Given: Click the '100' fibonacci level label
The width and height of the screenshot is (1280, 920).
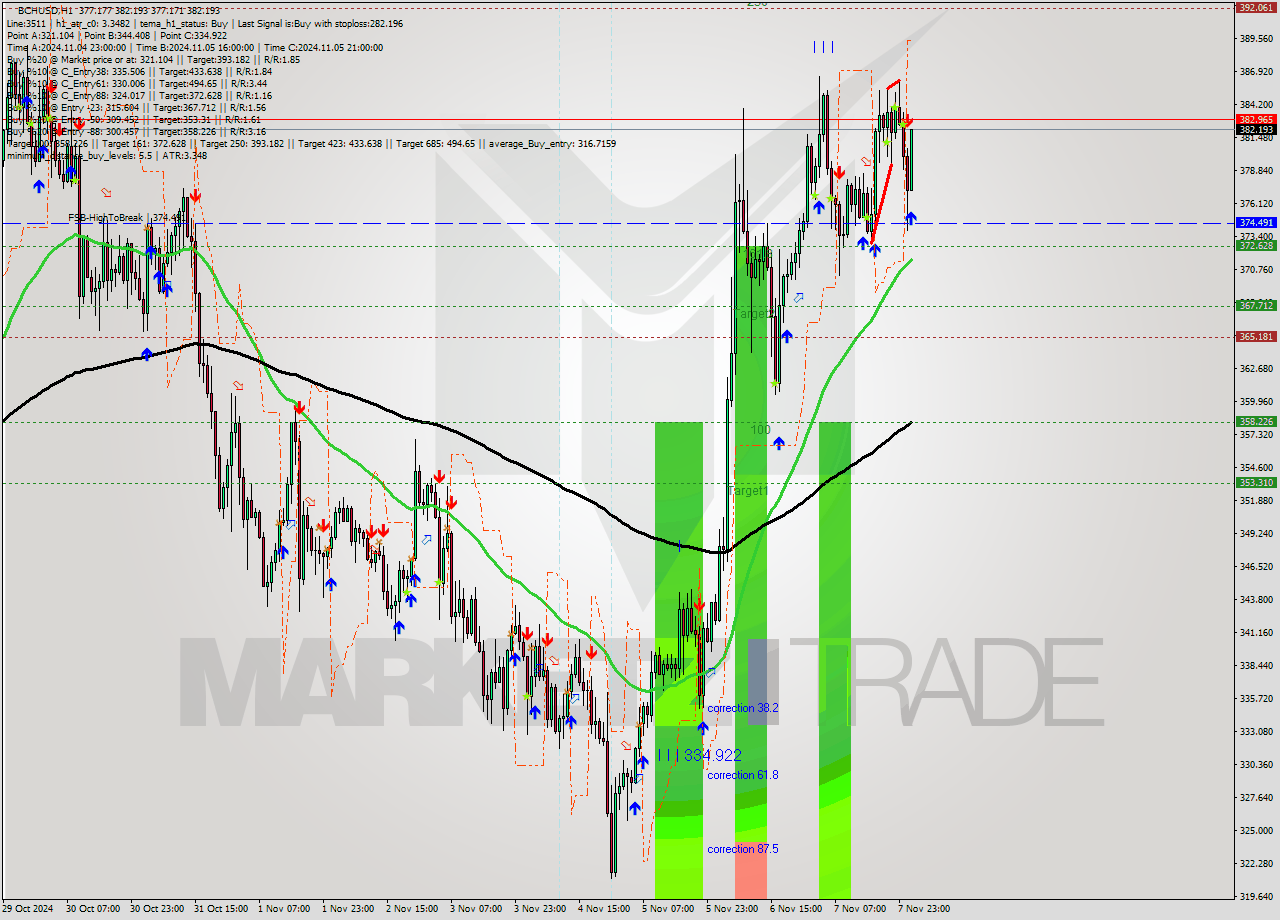Looking at the screenshot, I should [x=761, y=430].
